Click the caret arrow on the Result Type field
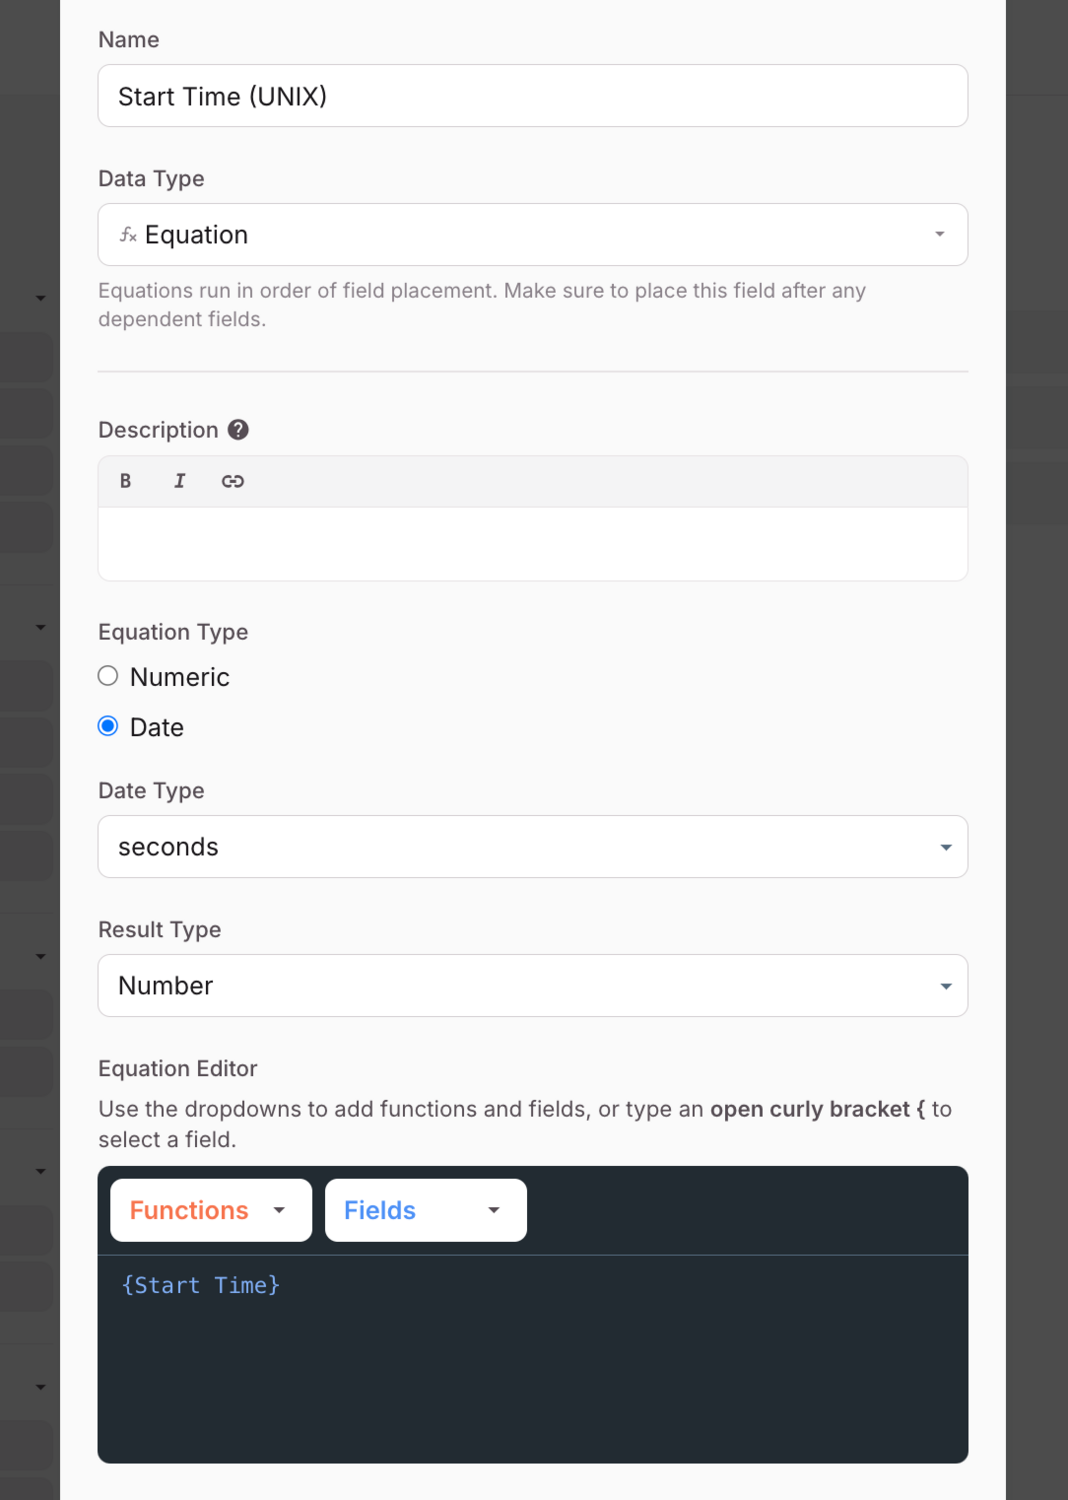 point(945,986)
